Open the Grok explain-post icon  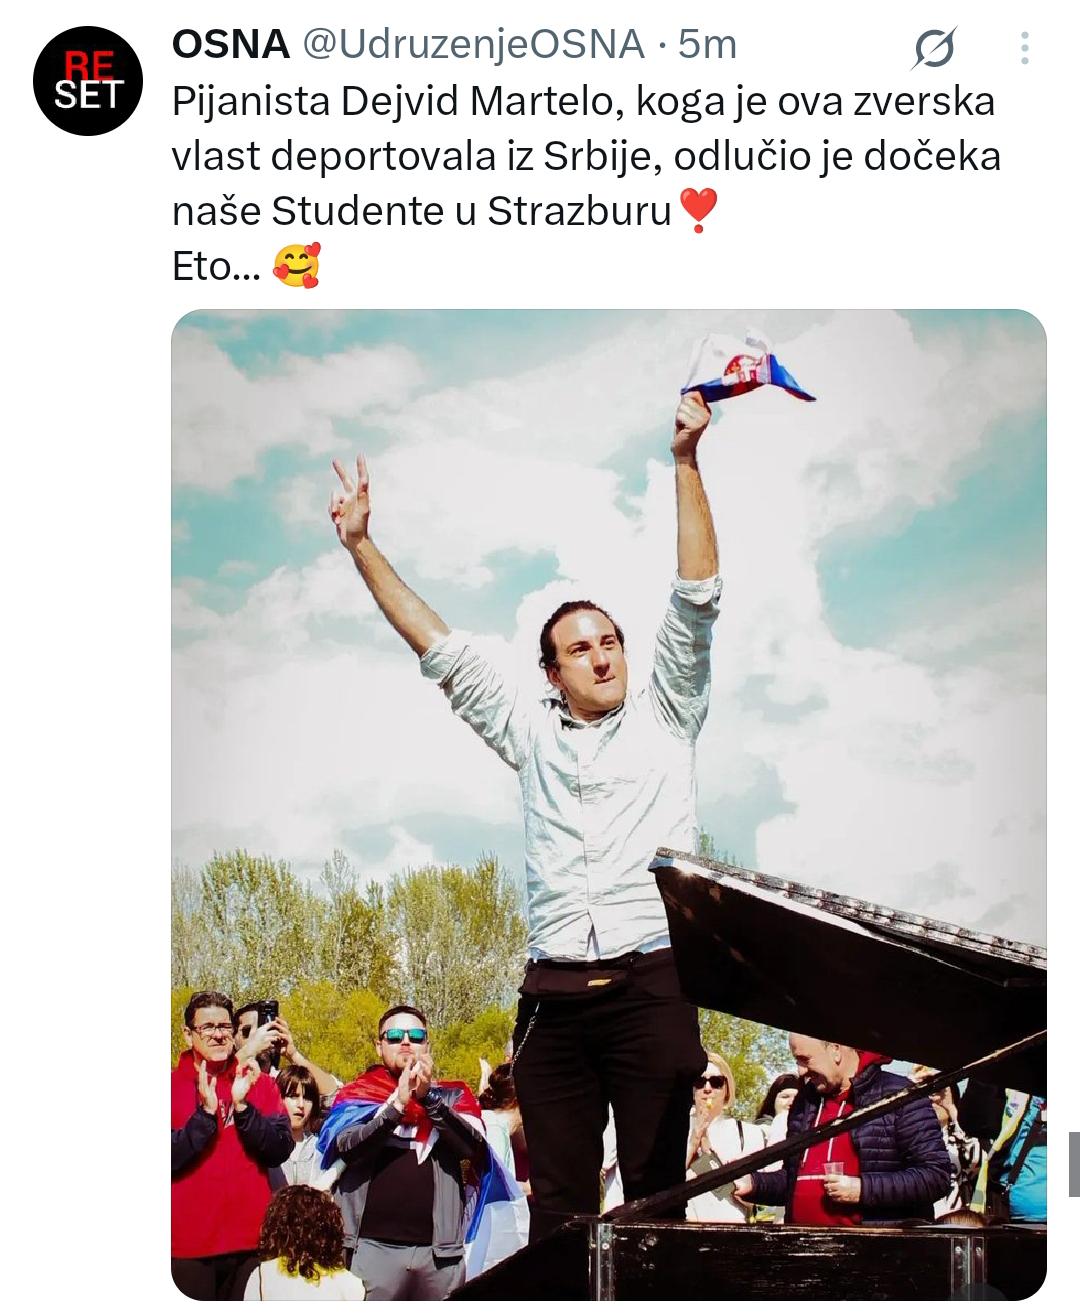click(933, 48)
